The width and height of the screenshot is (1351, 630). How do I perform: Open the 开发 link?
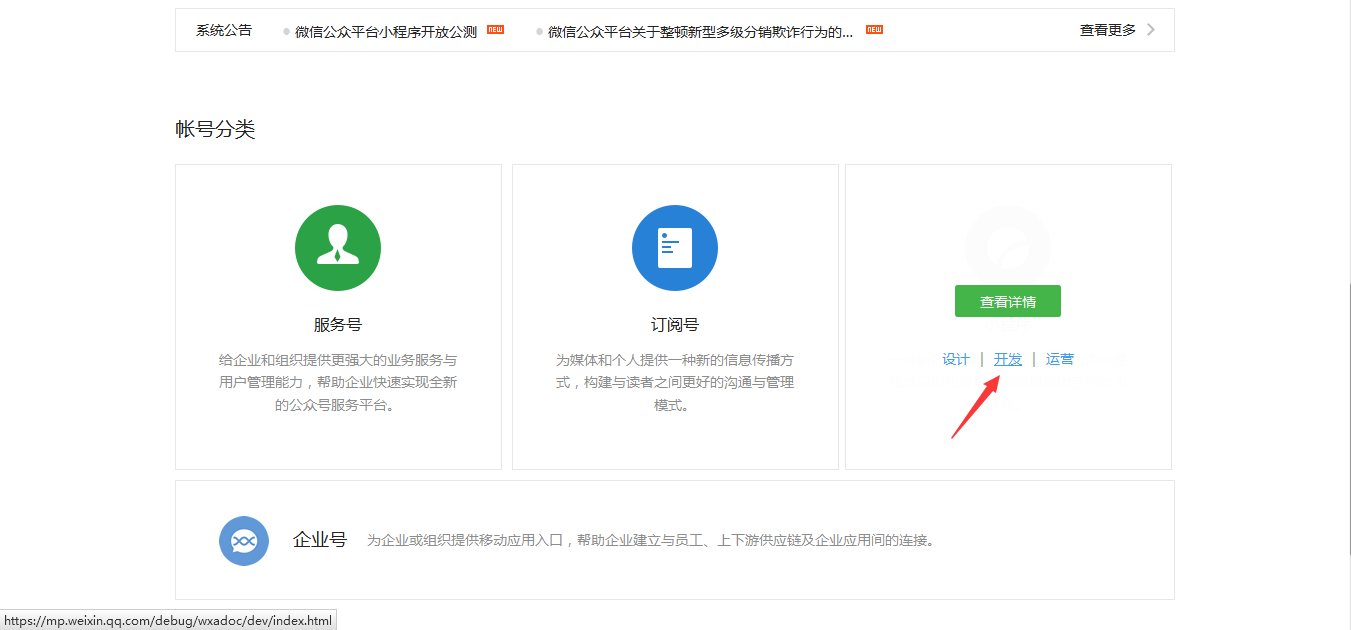(x=1008, y=359)
